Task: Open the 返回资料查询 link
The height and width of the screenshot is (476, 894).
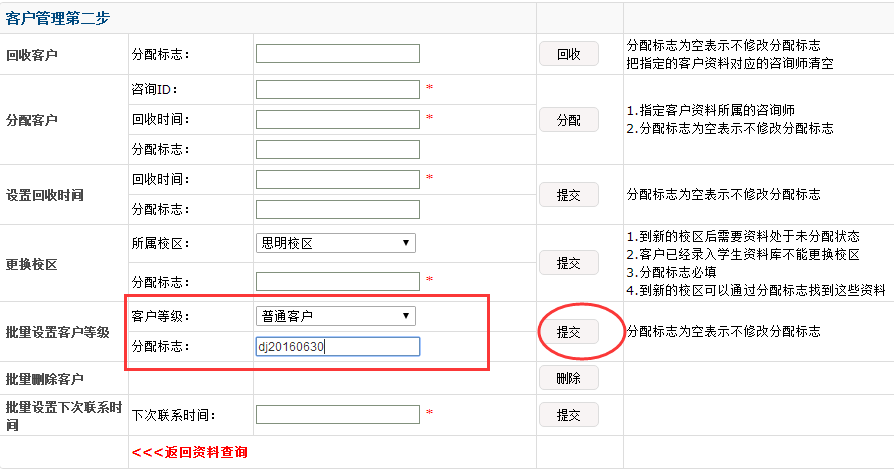Action: [190, 452]
